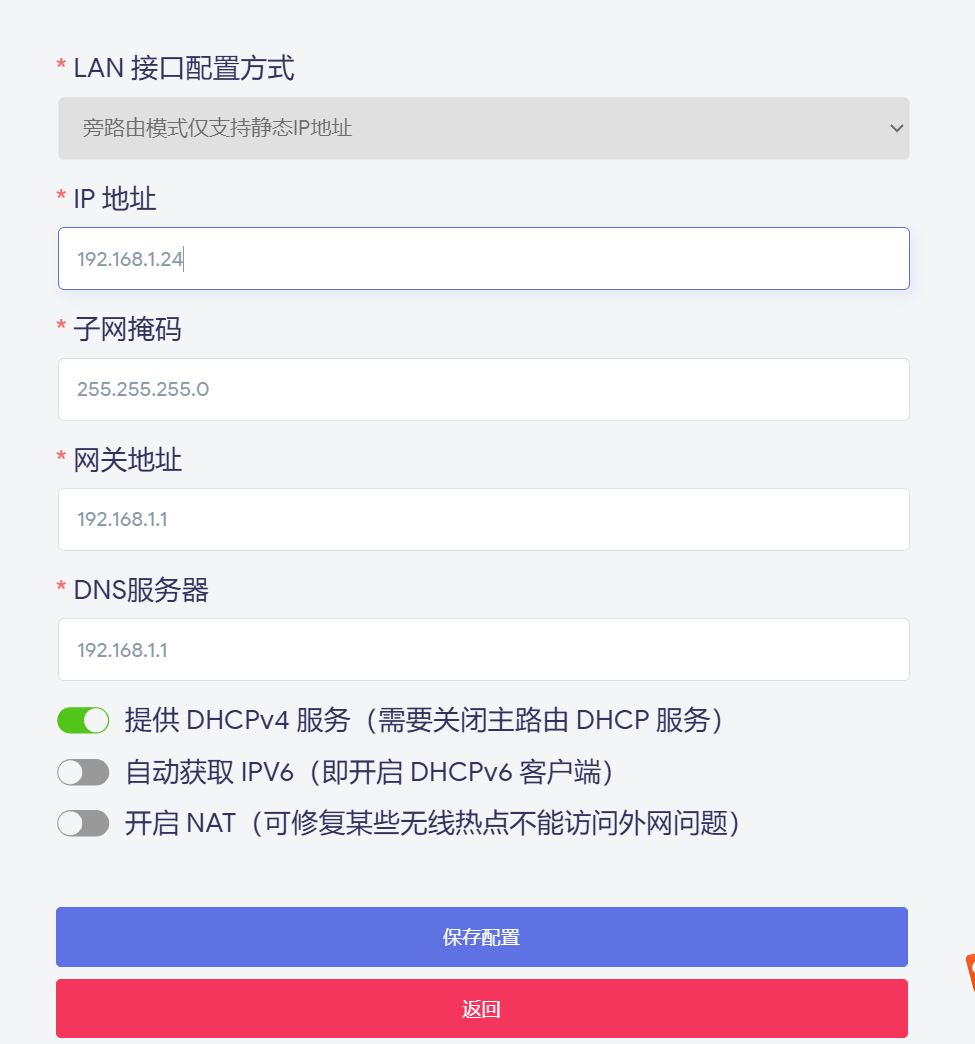Click inside the IP 地址 input field
Image resolution: width=975 pixels, height=1044 pixels.
click(x=483, y=258)
